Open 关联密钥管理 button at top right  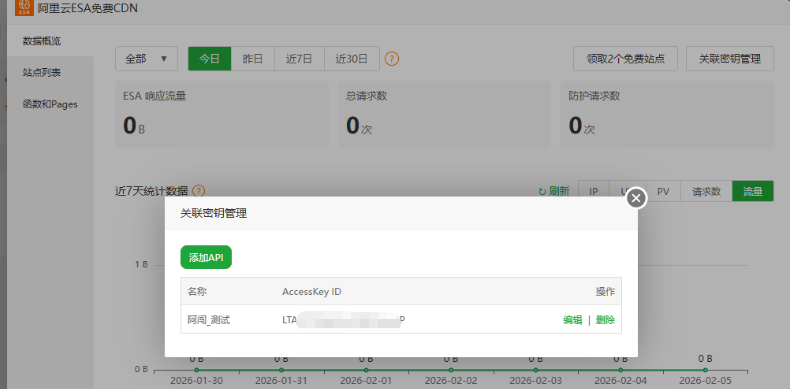click(x=730, y=59)
